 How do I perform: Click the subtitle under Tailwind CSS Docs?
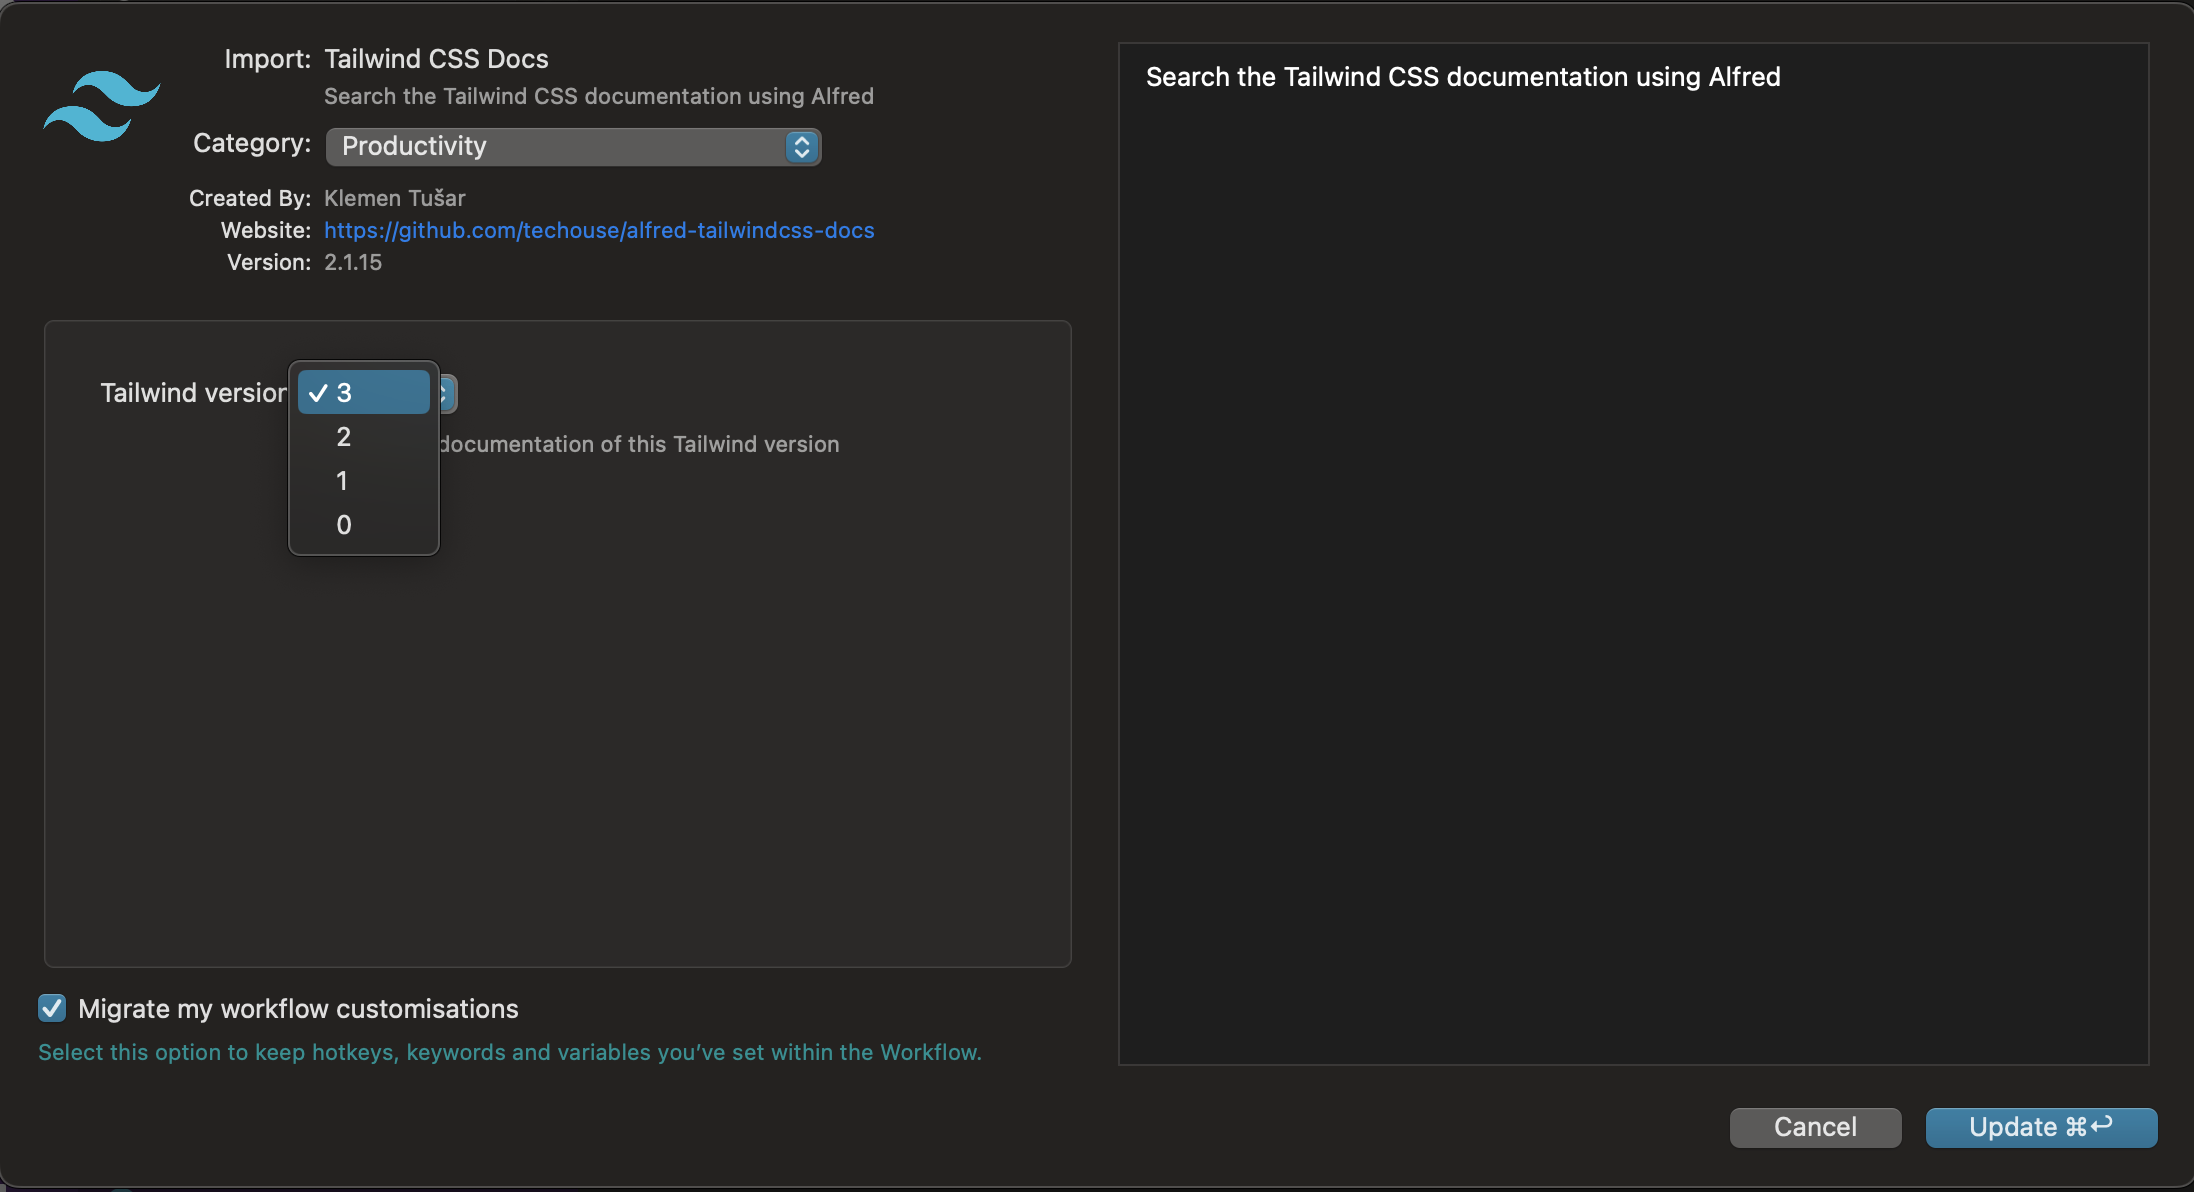click(x=599, y=96)
